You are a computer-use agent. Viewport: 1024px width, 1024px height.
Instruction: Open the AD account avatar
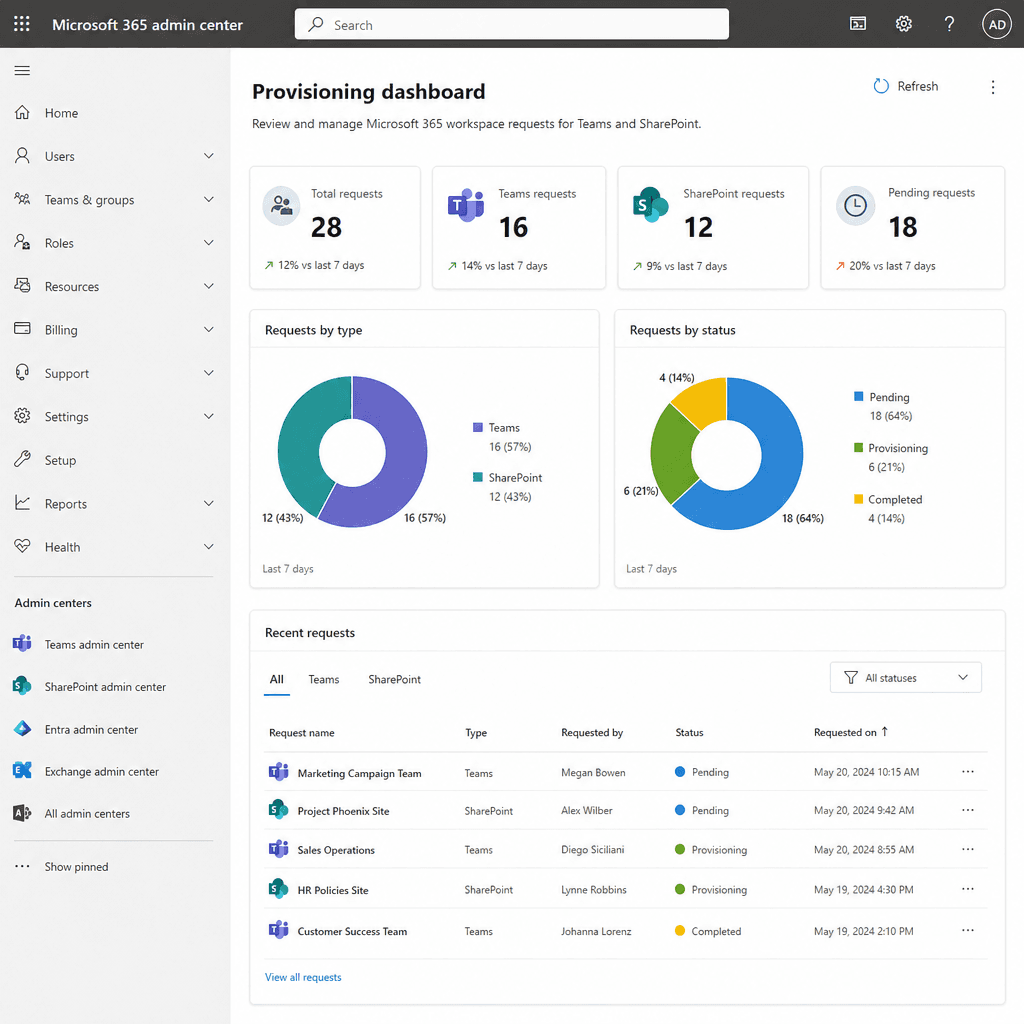[997, 24]
